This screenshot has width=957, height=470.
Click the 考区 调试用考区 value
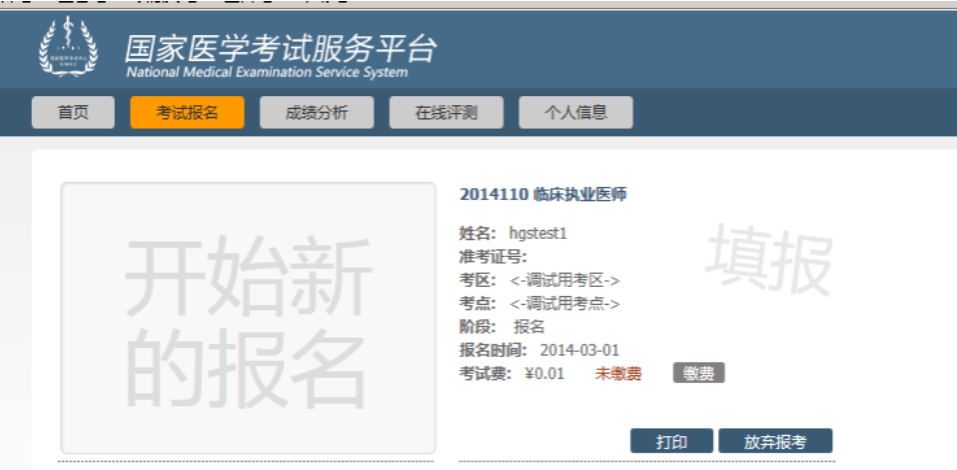tap(564, 280)
